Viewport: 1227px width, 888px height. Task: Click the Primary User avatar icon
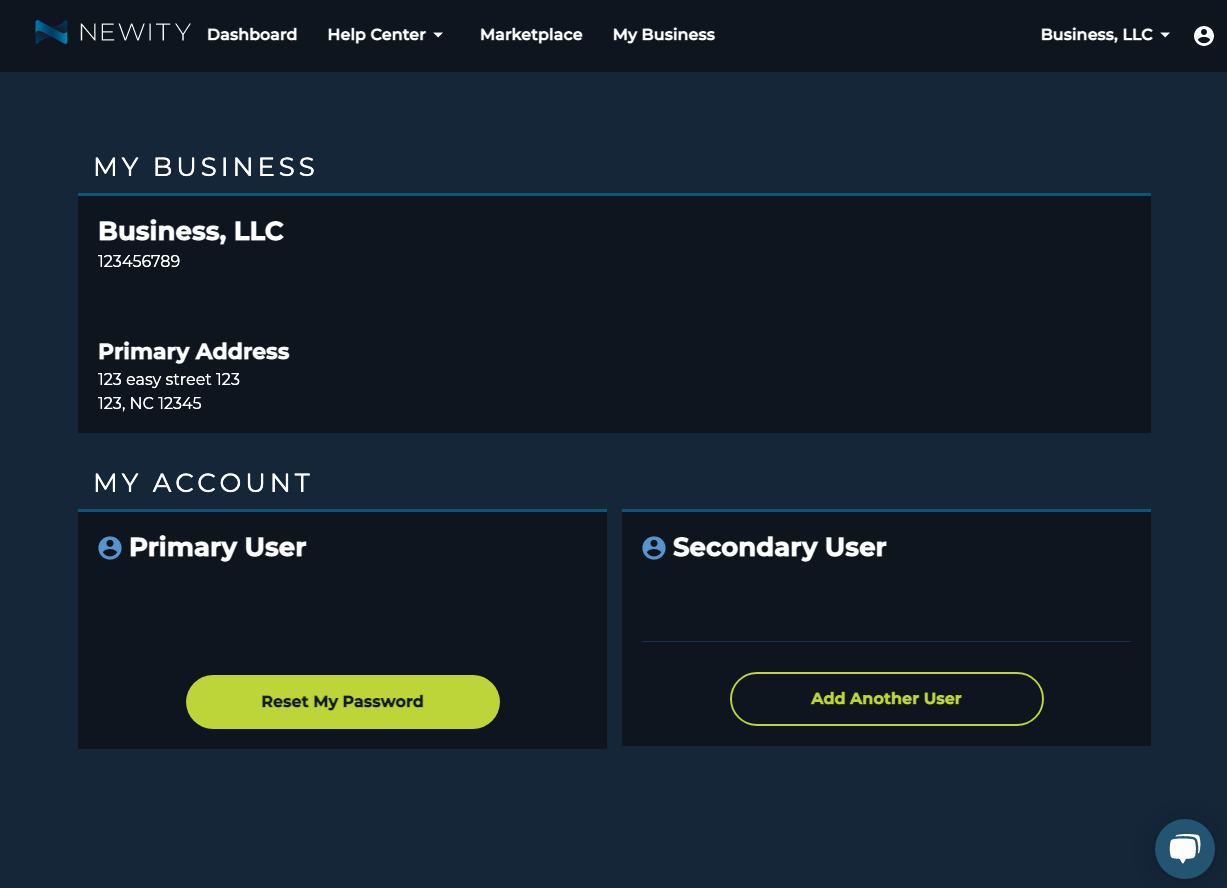coord(110,548)
